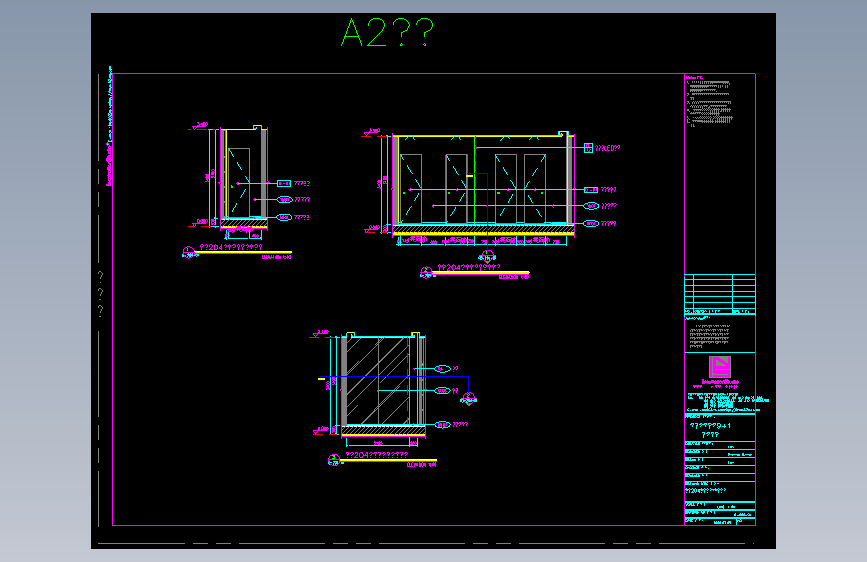Select the revision table grid in title block
Image resolution: width=867 pixels, height=562 pixels.
(x=720, y=294)
